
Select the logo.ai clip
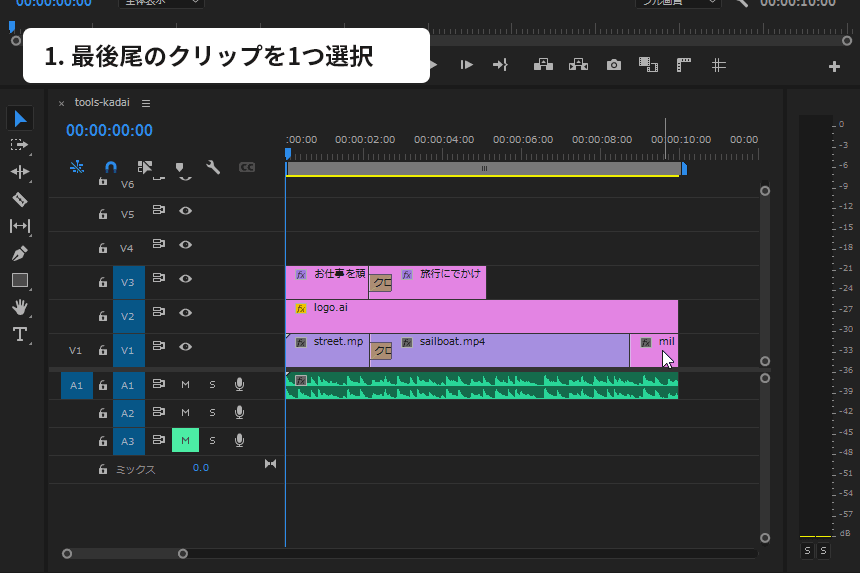482,316
